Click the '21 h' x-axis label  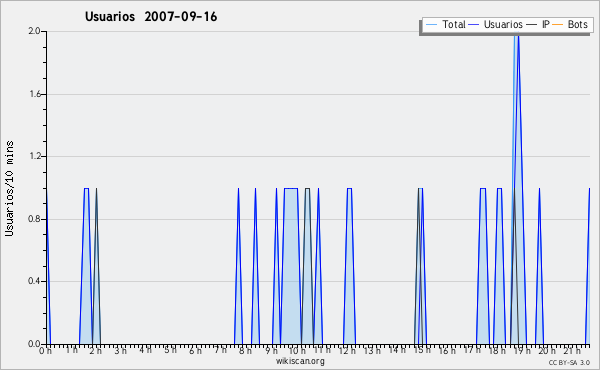pyautogui.click(x=572, y=350)
